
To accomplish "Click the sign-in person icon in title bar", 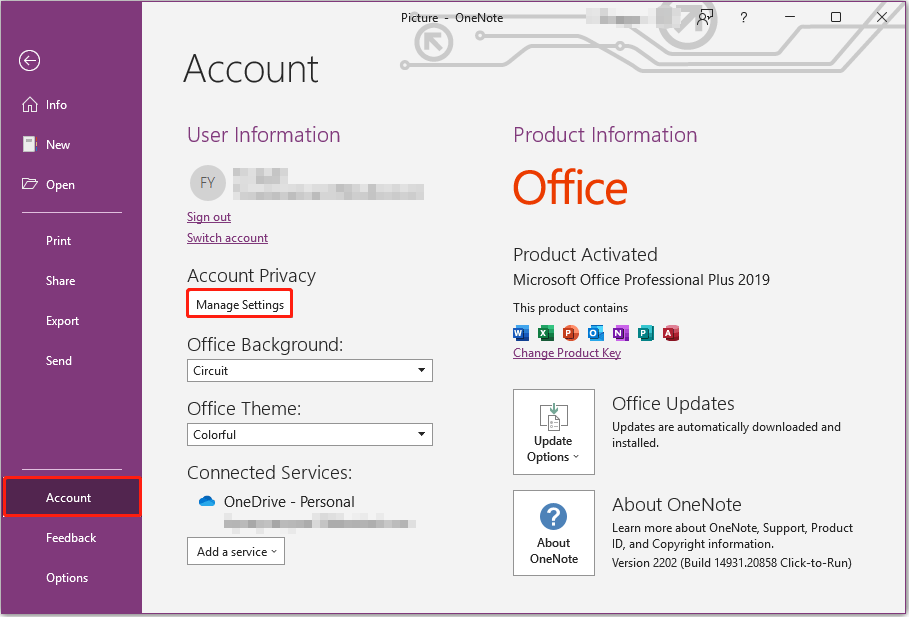I will [706, 17].
